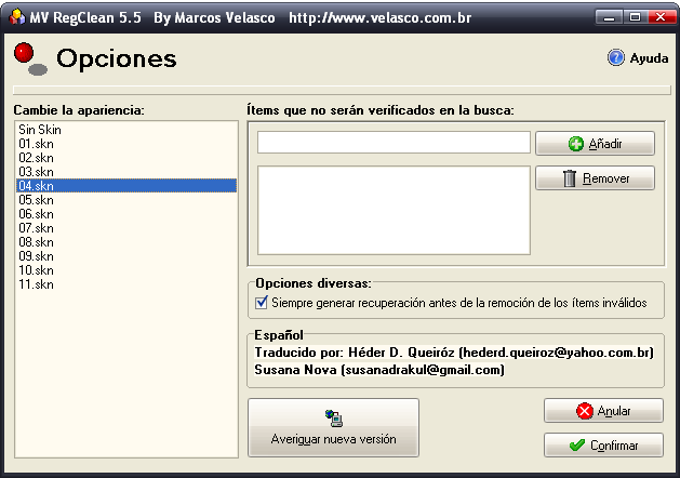Image resolution: width=680 pixels, height=478 pixels.
Task: Select 07.skn skin
Action: coord(126,228)
